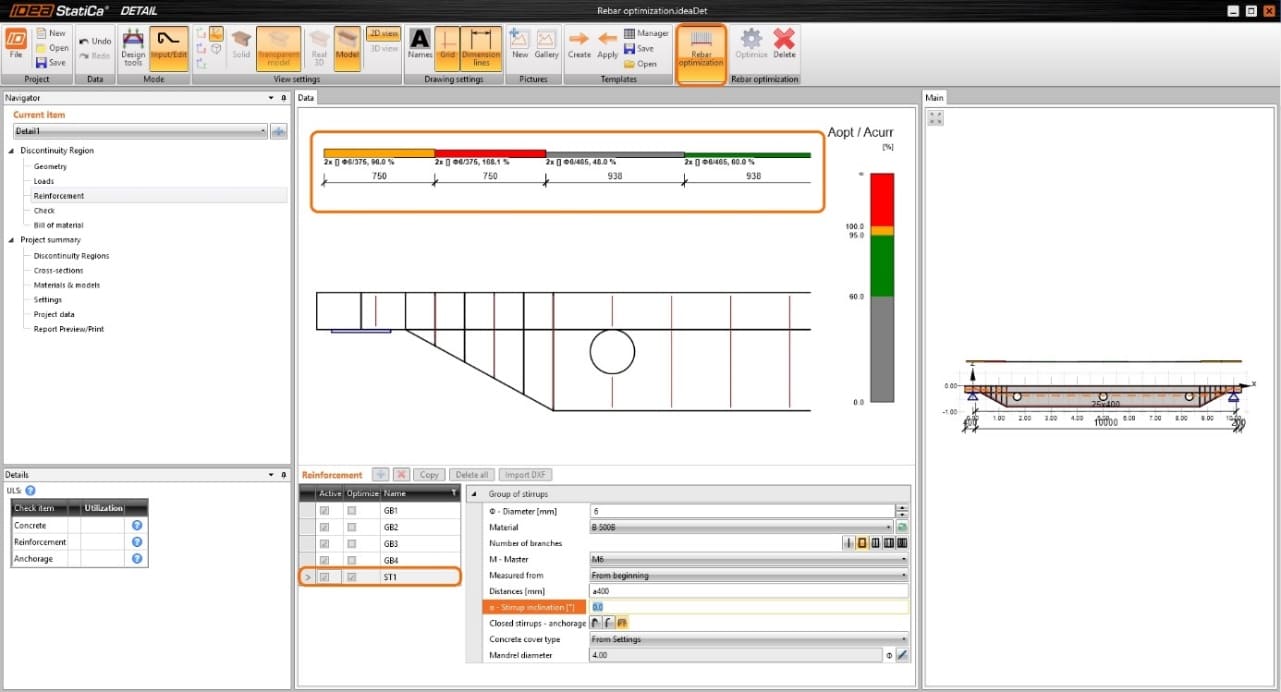Open the Measured from dropdown
1281x692 pixels.
[749, 575]
